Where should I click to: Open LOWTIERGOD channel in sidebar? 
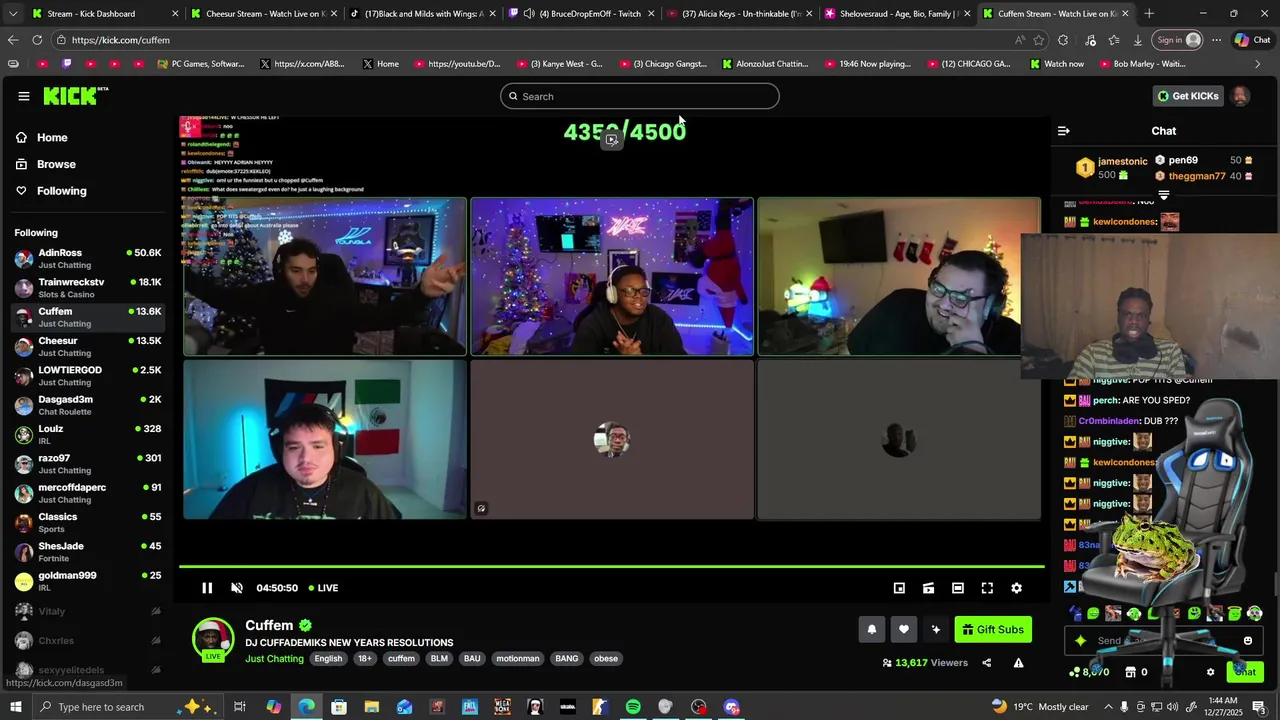pos(88,376)
